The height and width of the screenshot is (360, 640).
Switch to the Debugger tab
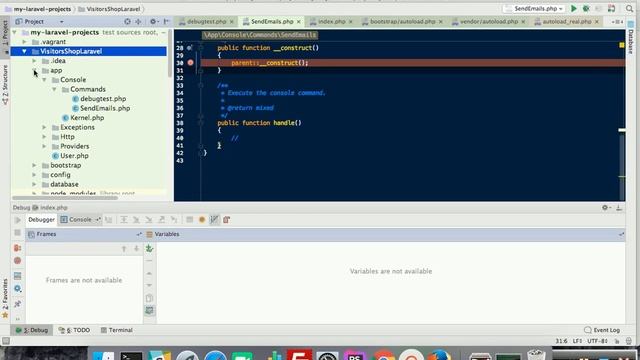click(41, 220)
